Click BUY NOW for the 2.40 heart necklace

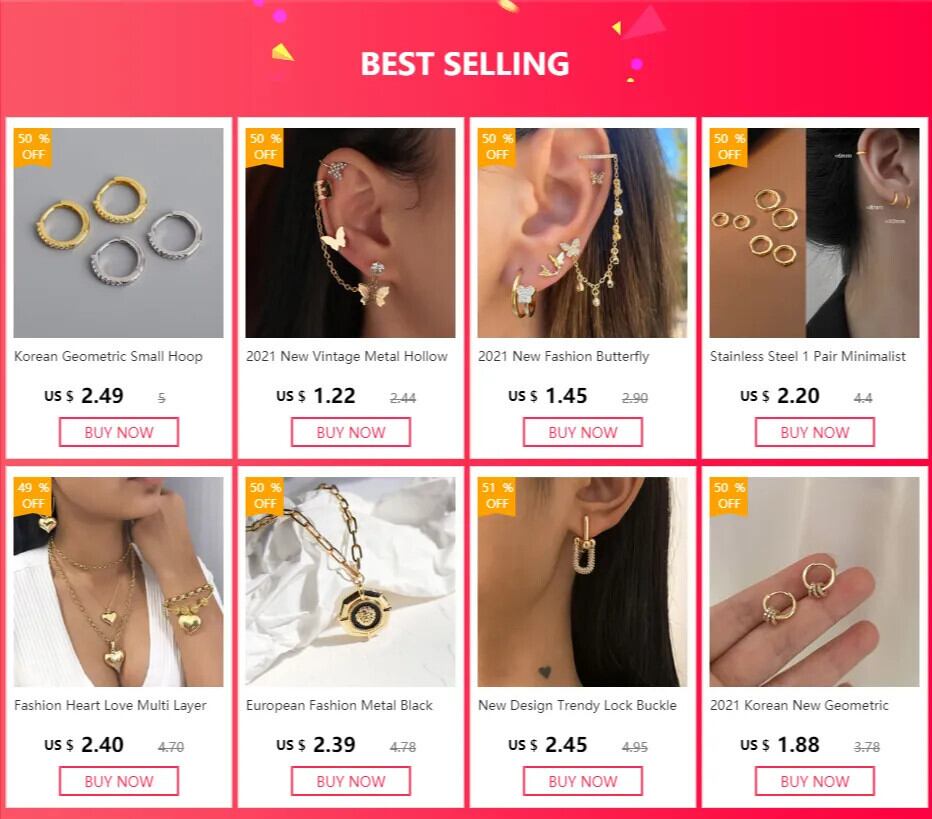click(x=119, y=781)
